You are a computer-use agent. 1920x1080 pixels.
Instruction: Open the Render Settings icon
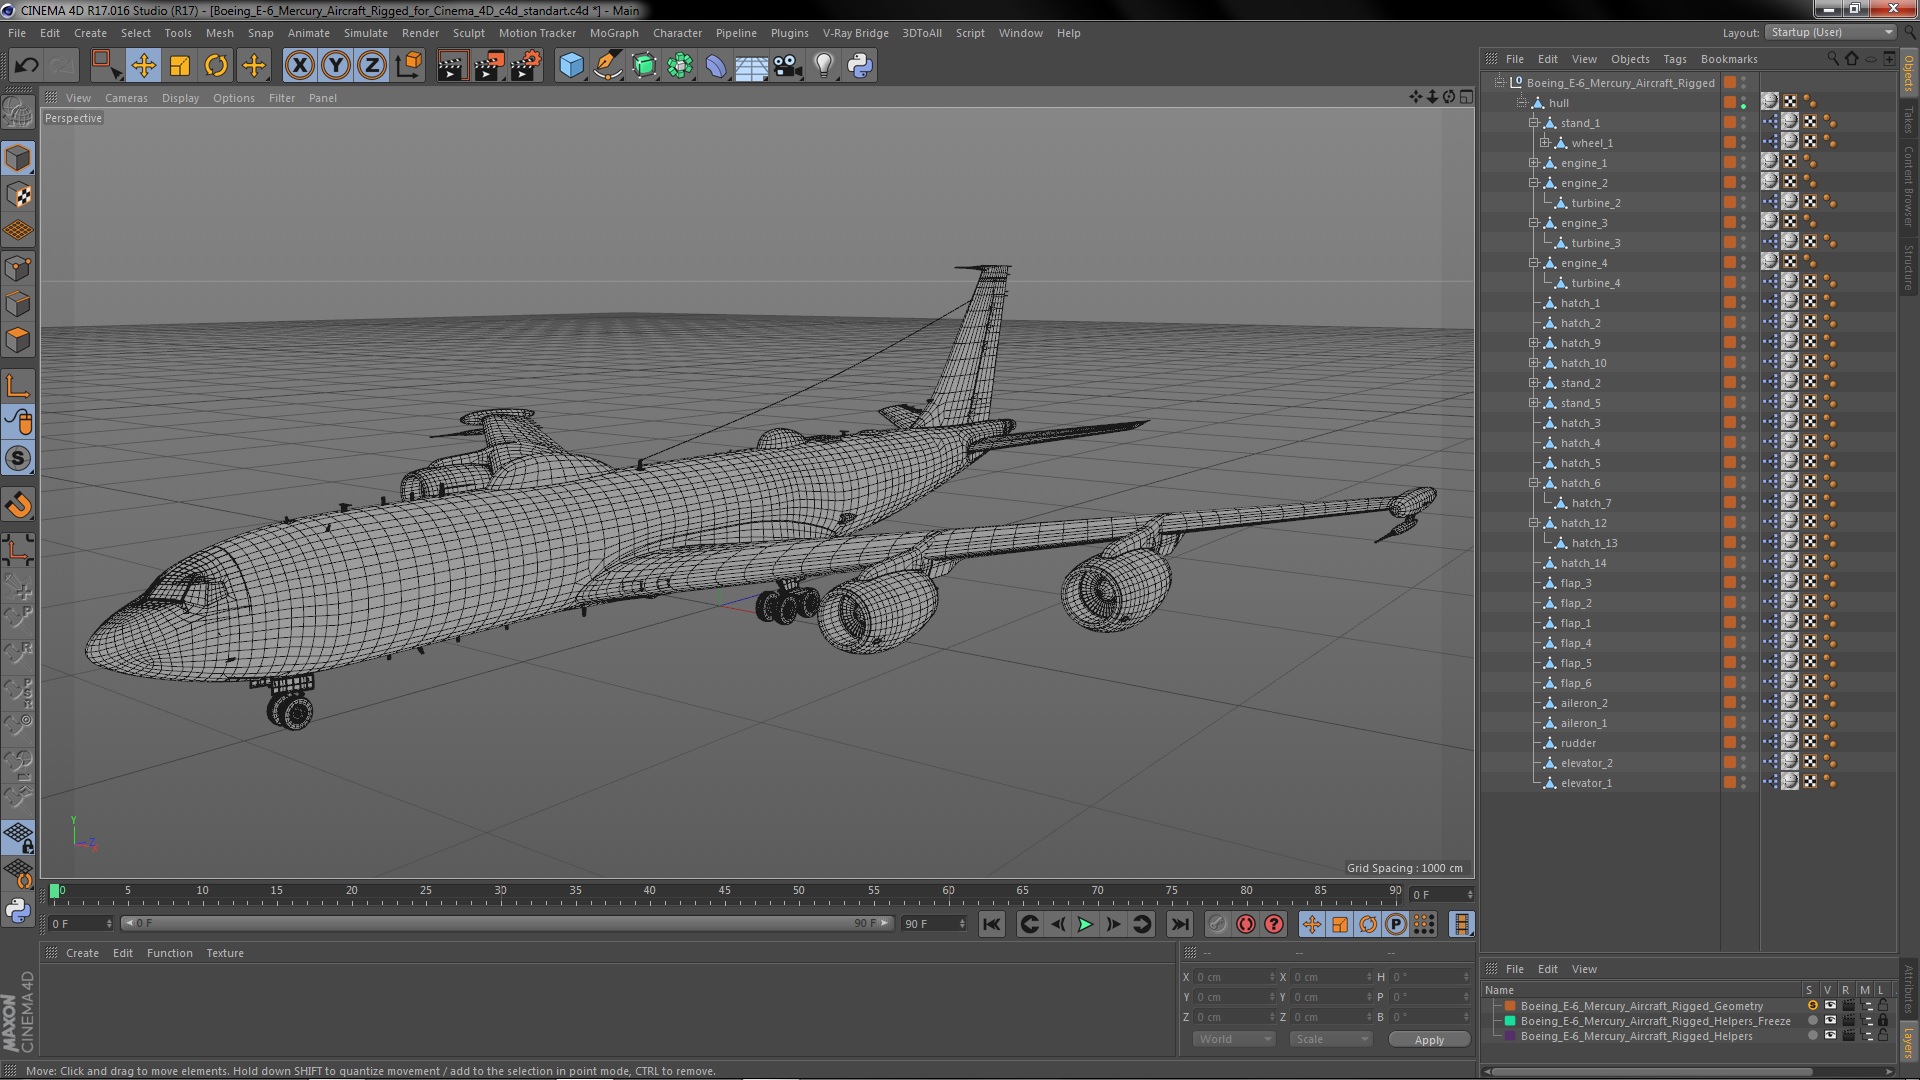pos(526,66)
